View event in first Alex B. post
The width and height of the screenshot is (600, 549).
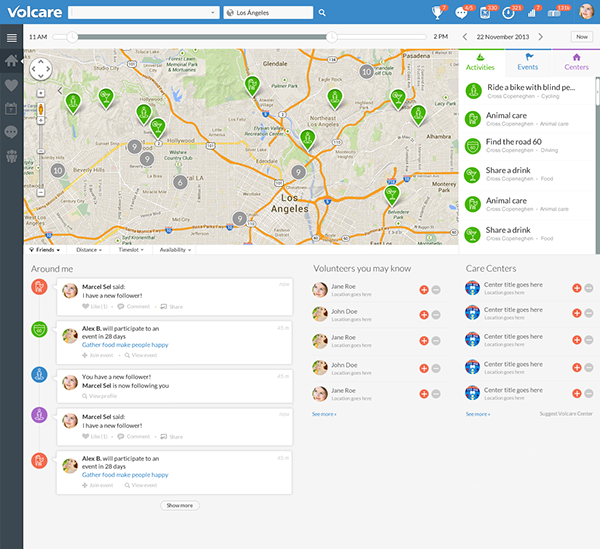pyautogui.click(x=141, y=355)
